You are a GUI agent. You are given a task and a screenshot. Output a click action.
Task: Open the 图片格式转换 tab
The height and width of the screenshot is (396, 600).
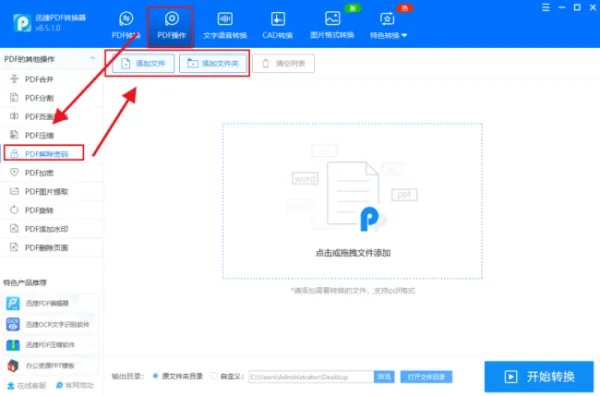tap(332, 26)
